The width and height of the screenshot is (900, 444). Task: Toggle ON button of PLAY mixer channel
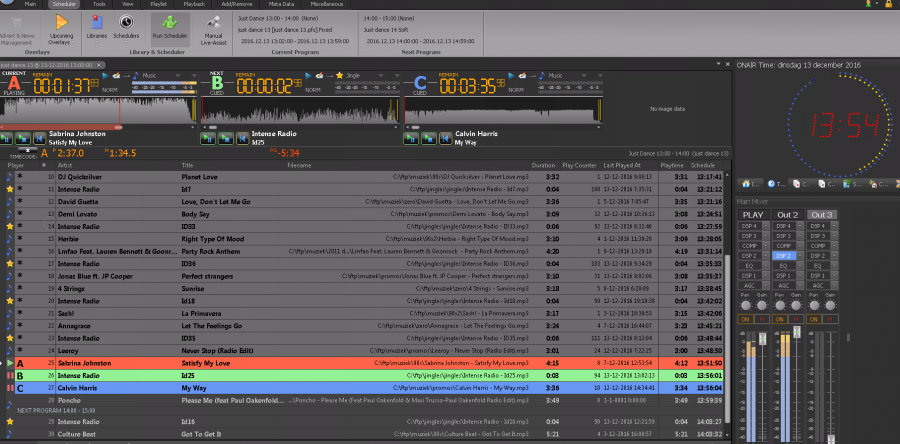tap(746, 319)
